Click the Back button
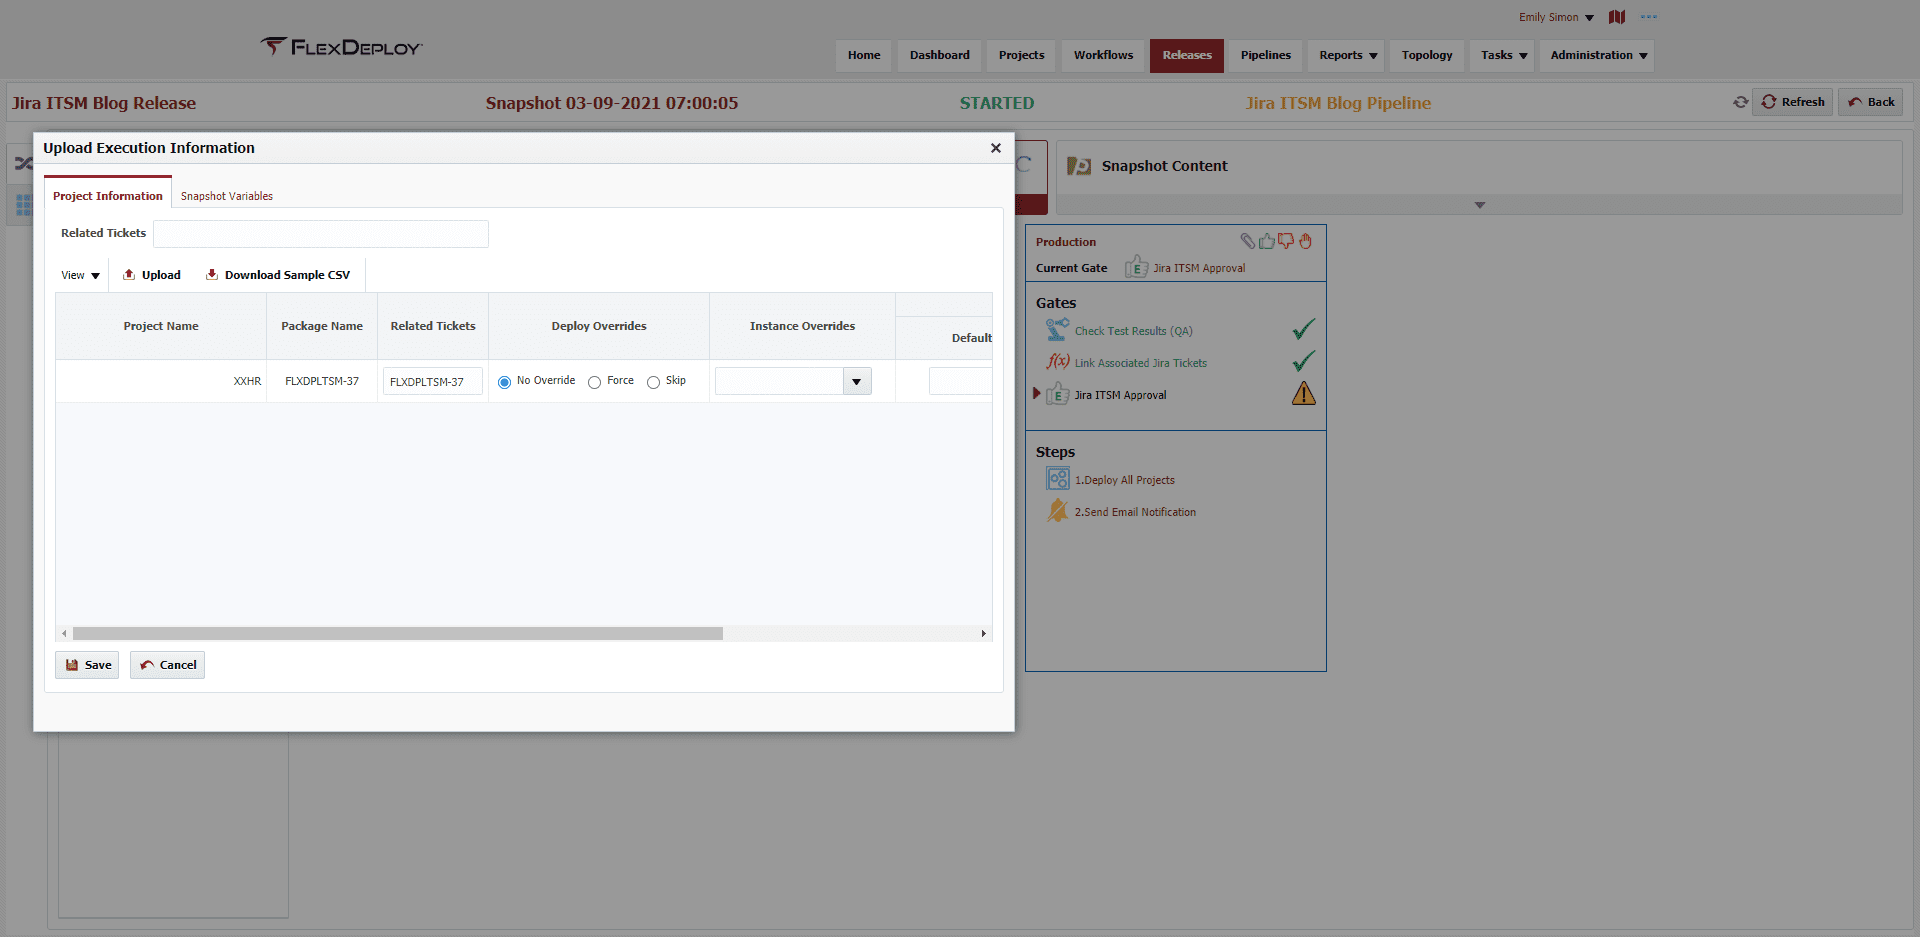 [1870, 102]
